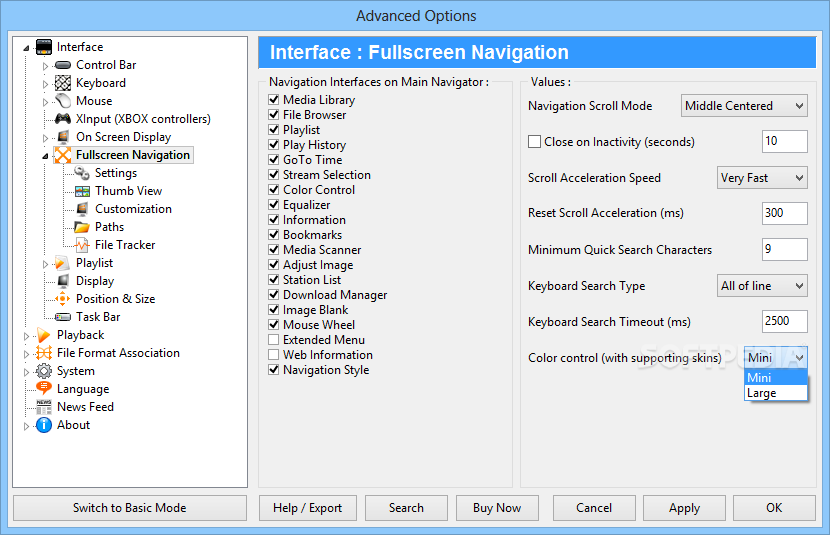Click the Search button

tap(406, 508)
